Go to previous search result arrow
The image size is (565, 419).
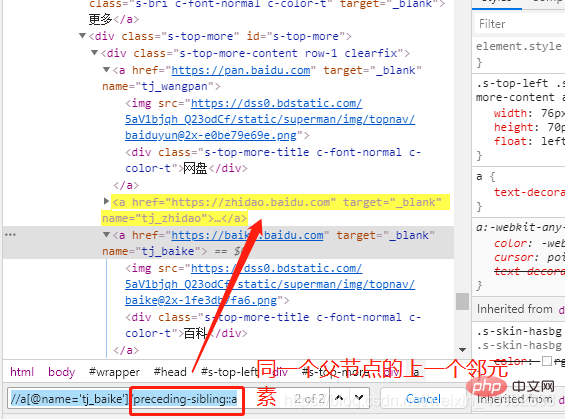339,398
